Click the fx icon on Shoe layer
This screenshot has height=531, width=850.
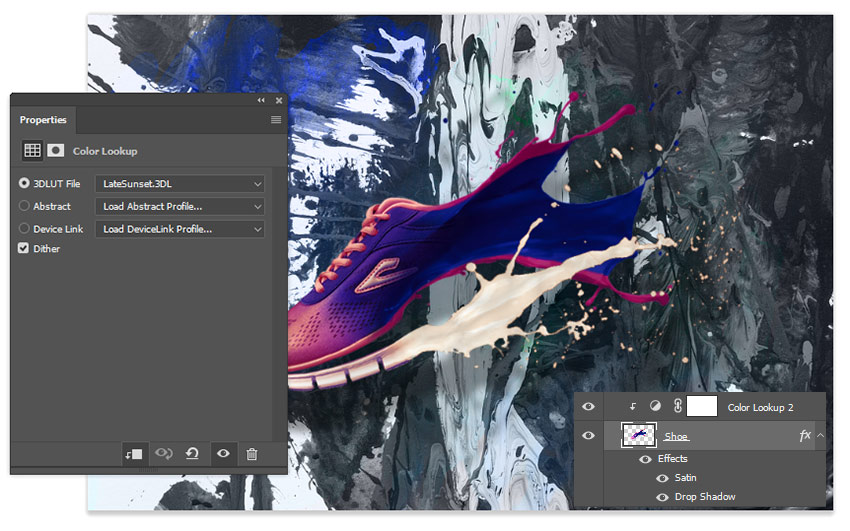click(x=805, y=435)
